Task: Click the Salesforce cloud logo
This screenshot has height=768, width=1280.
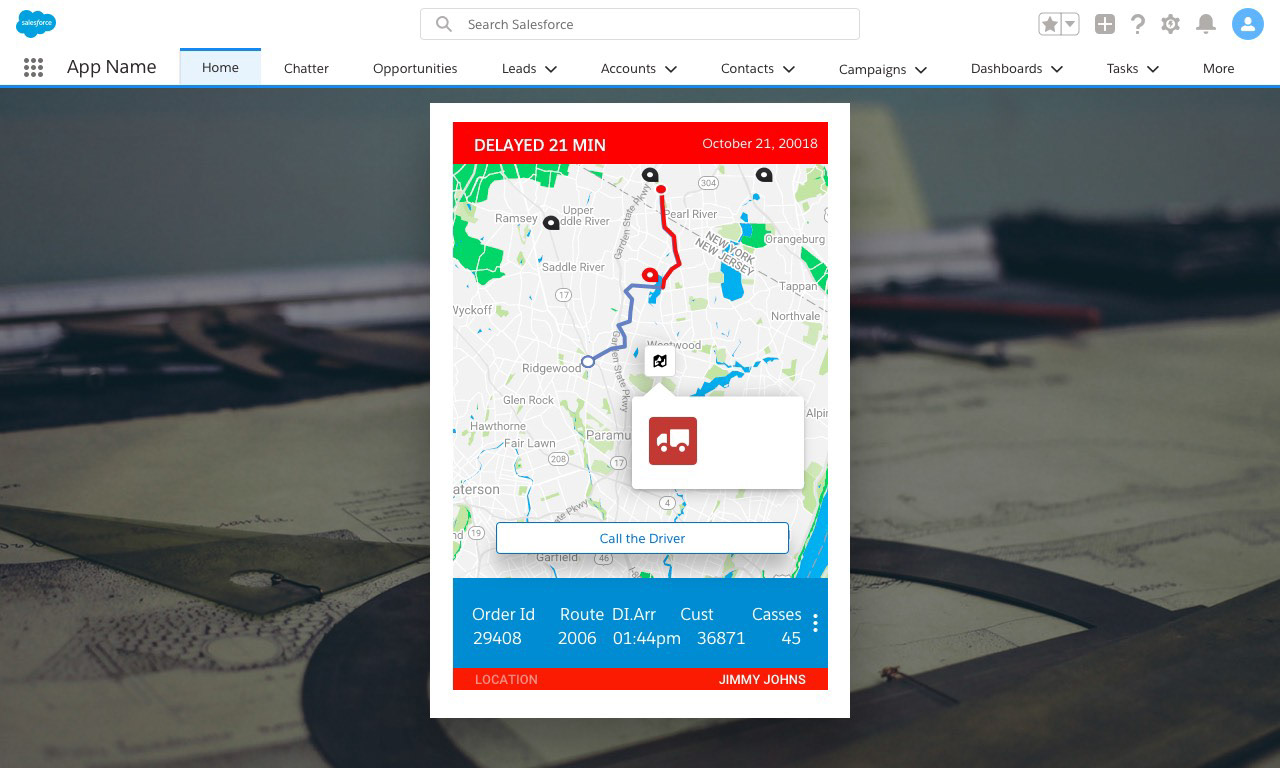Action: click(x=36, y=23)
